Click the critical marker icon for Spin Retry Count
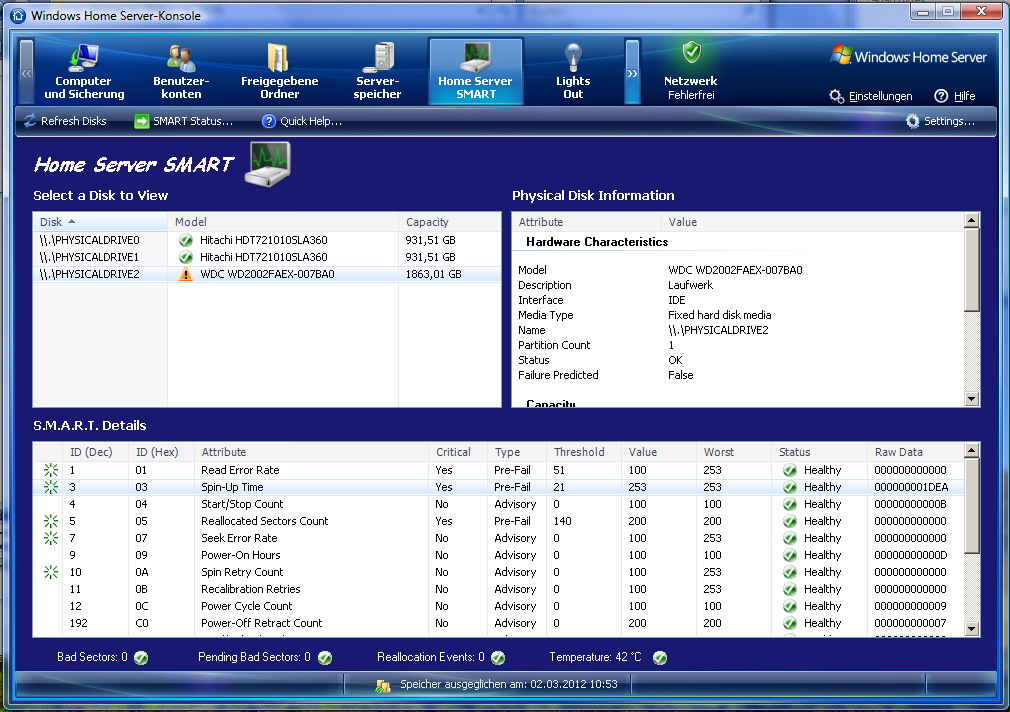Screen dimensions: 1010x712 51,572
